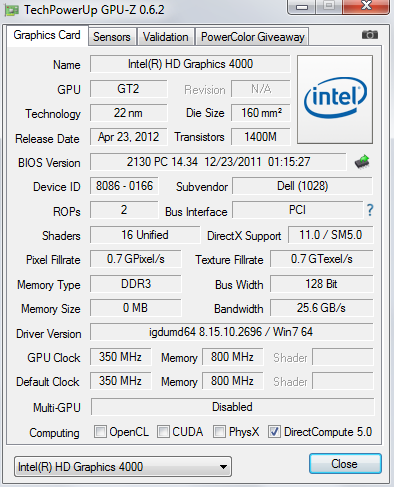Screen dimensions: 394x487
Task: Open the Intel HD Graphics 4000 dropdown
Action: point(123,467)
